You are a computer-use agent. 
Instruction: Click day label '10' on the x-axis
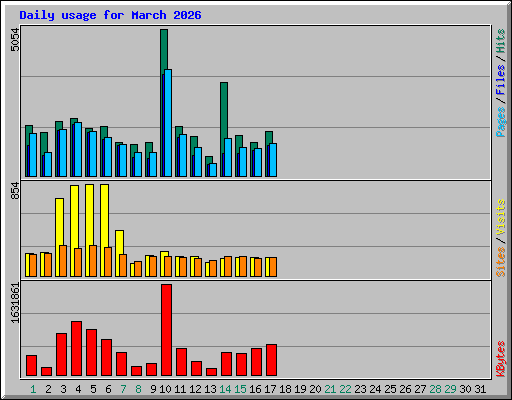tap(165, 389)
